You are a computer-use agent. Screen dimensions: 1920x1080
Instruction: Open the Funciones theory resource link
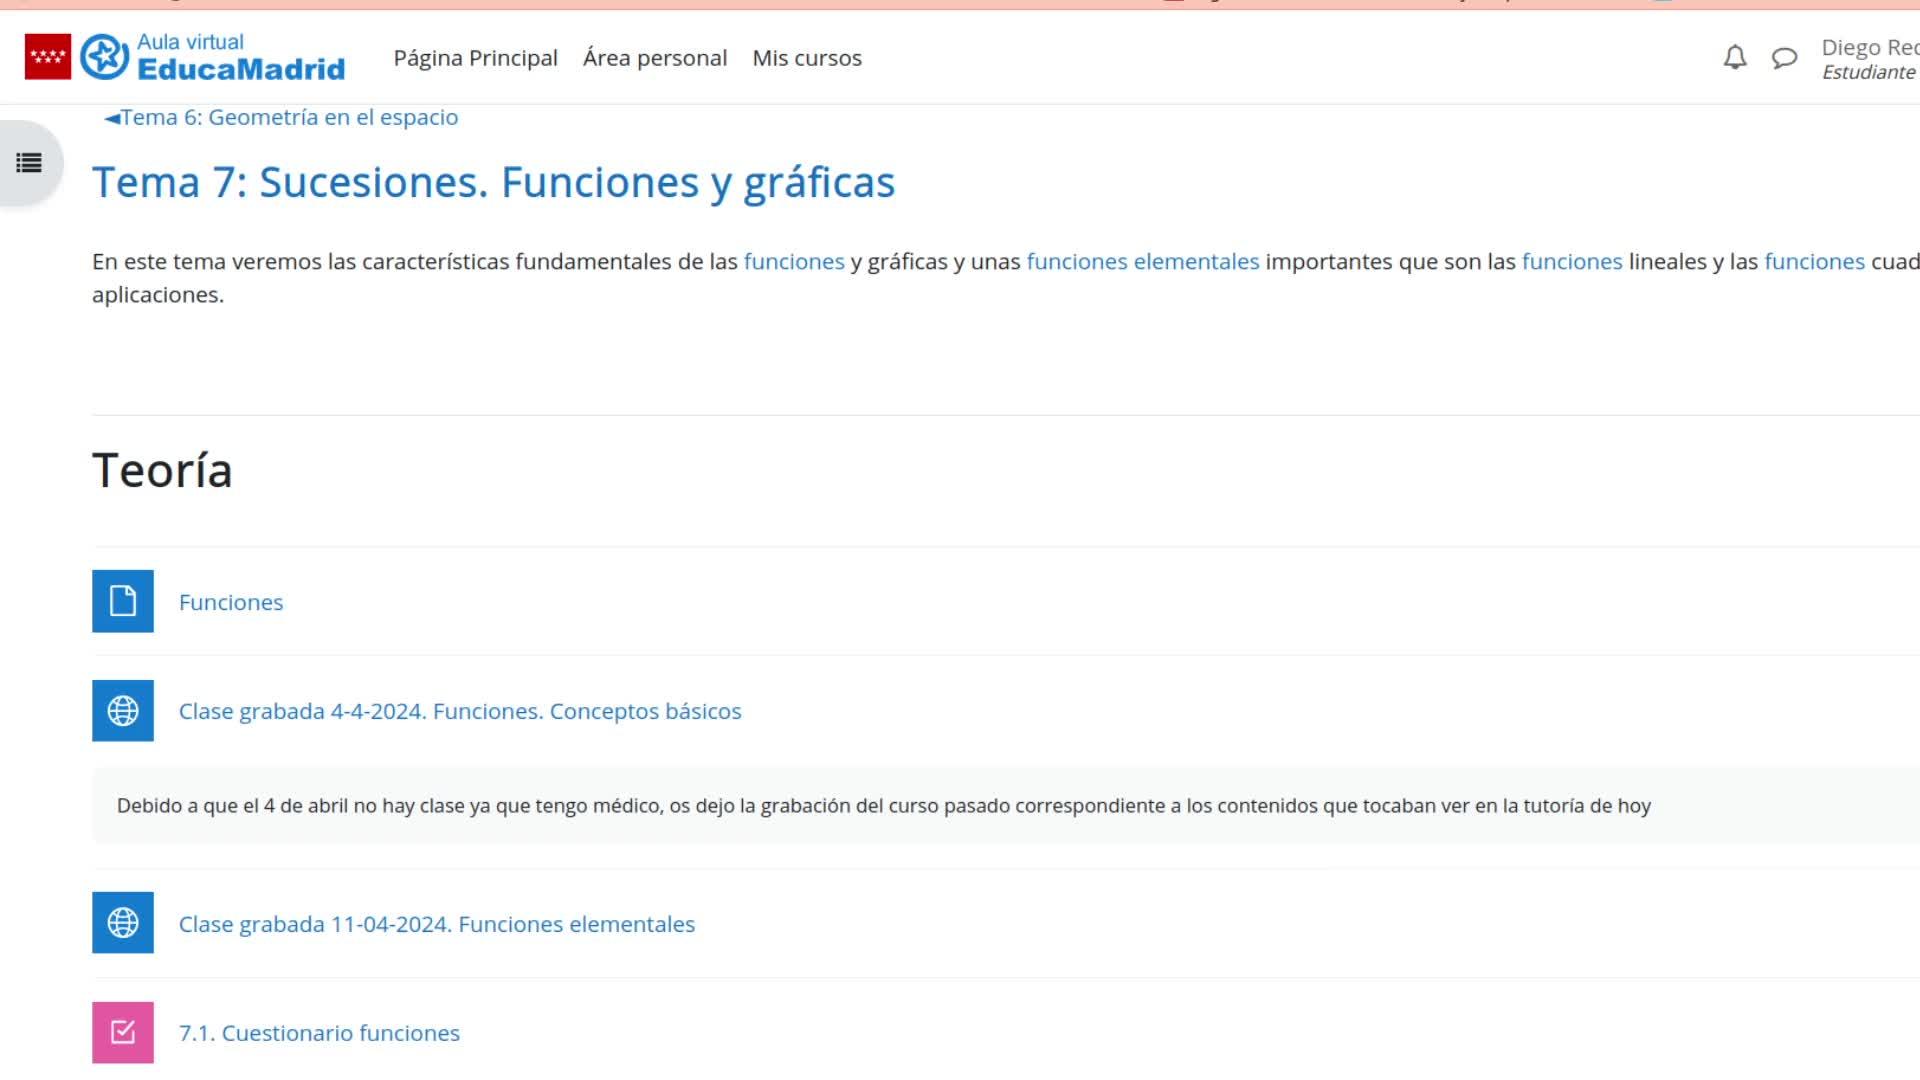(231, 602)
